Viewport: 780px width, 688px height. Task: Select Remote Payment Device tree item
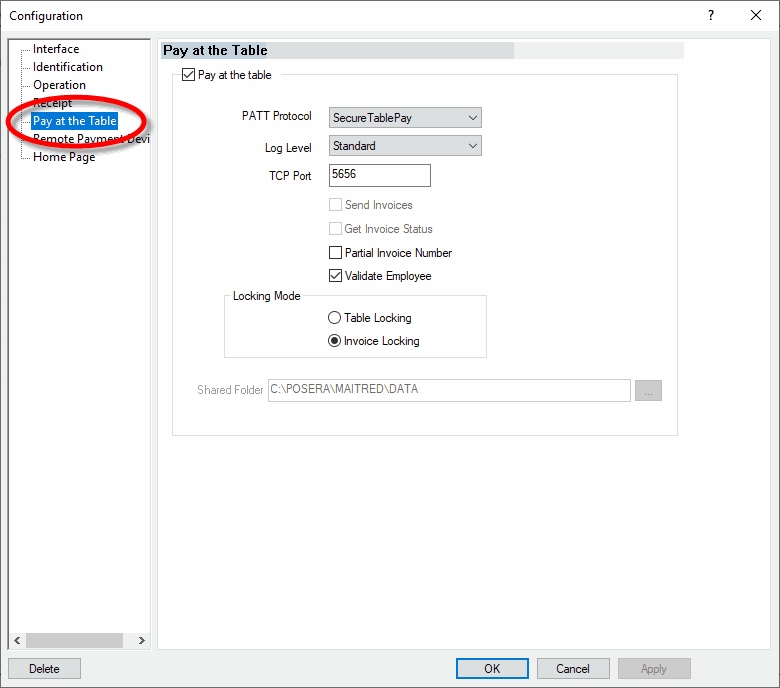click(90, 140)
